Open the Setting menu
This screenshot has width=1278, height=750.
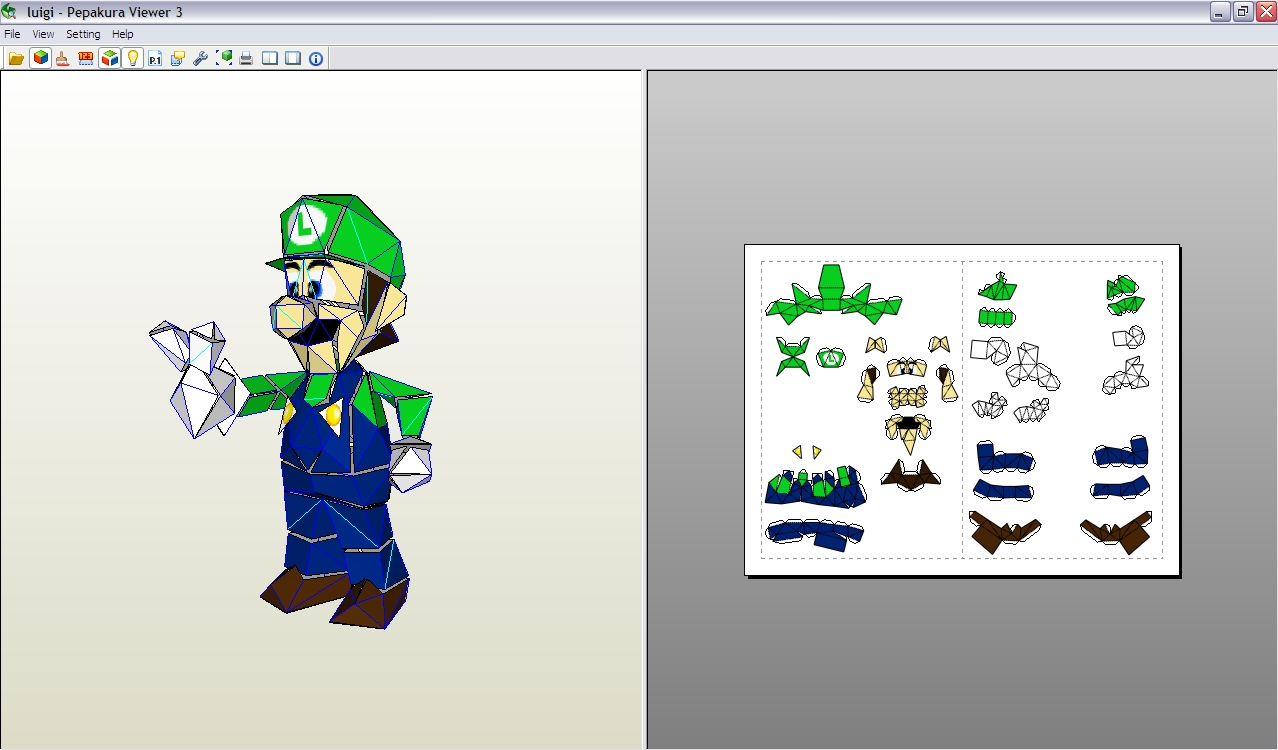83,33
